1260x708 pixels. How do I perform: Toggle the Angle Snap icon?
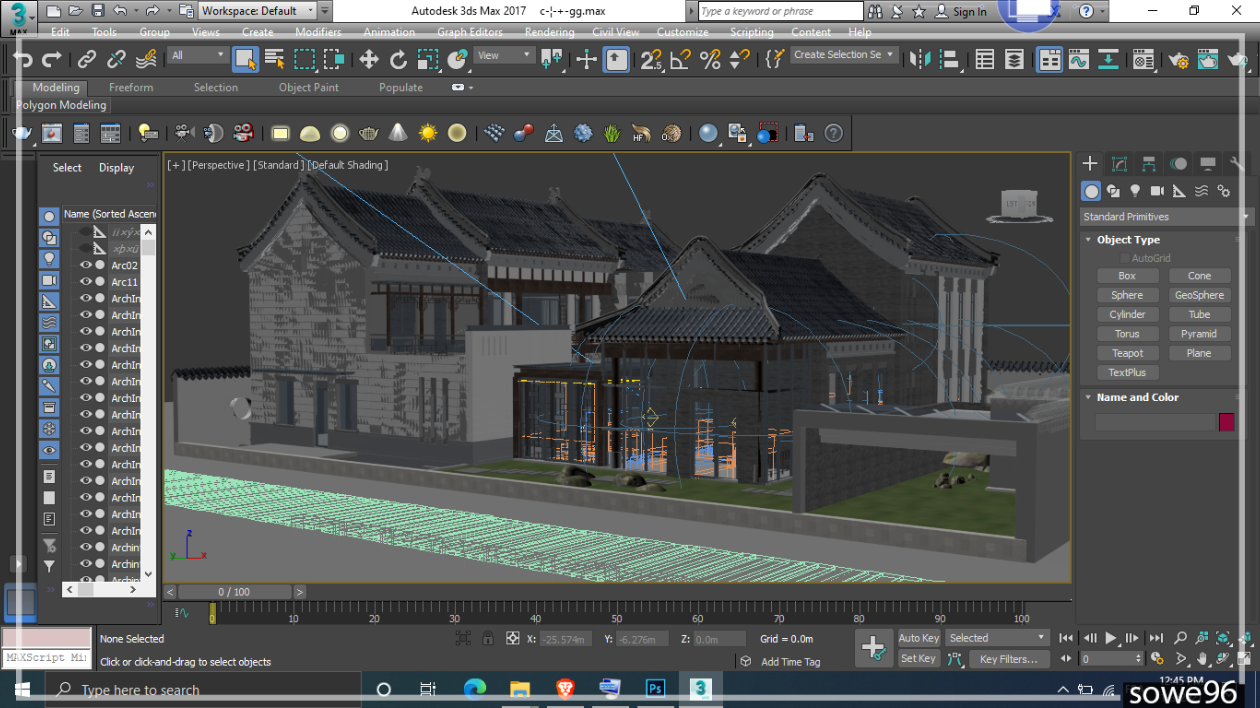click(x=681, y=60)
